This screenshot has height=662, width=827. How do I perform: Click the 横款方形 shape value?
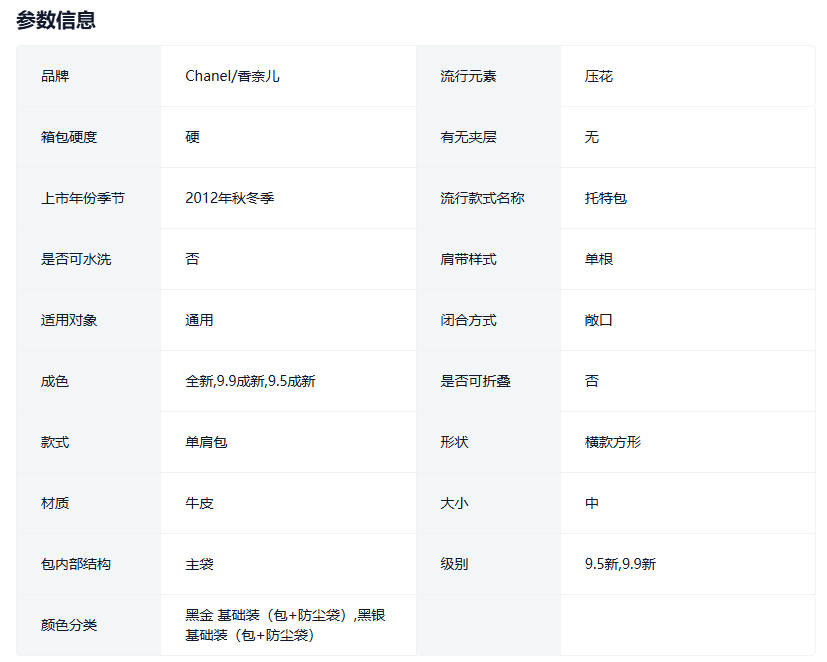[x=613, y=442]
